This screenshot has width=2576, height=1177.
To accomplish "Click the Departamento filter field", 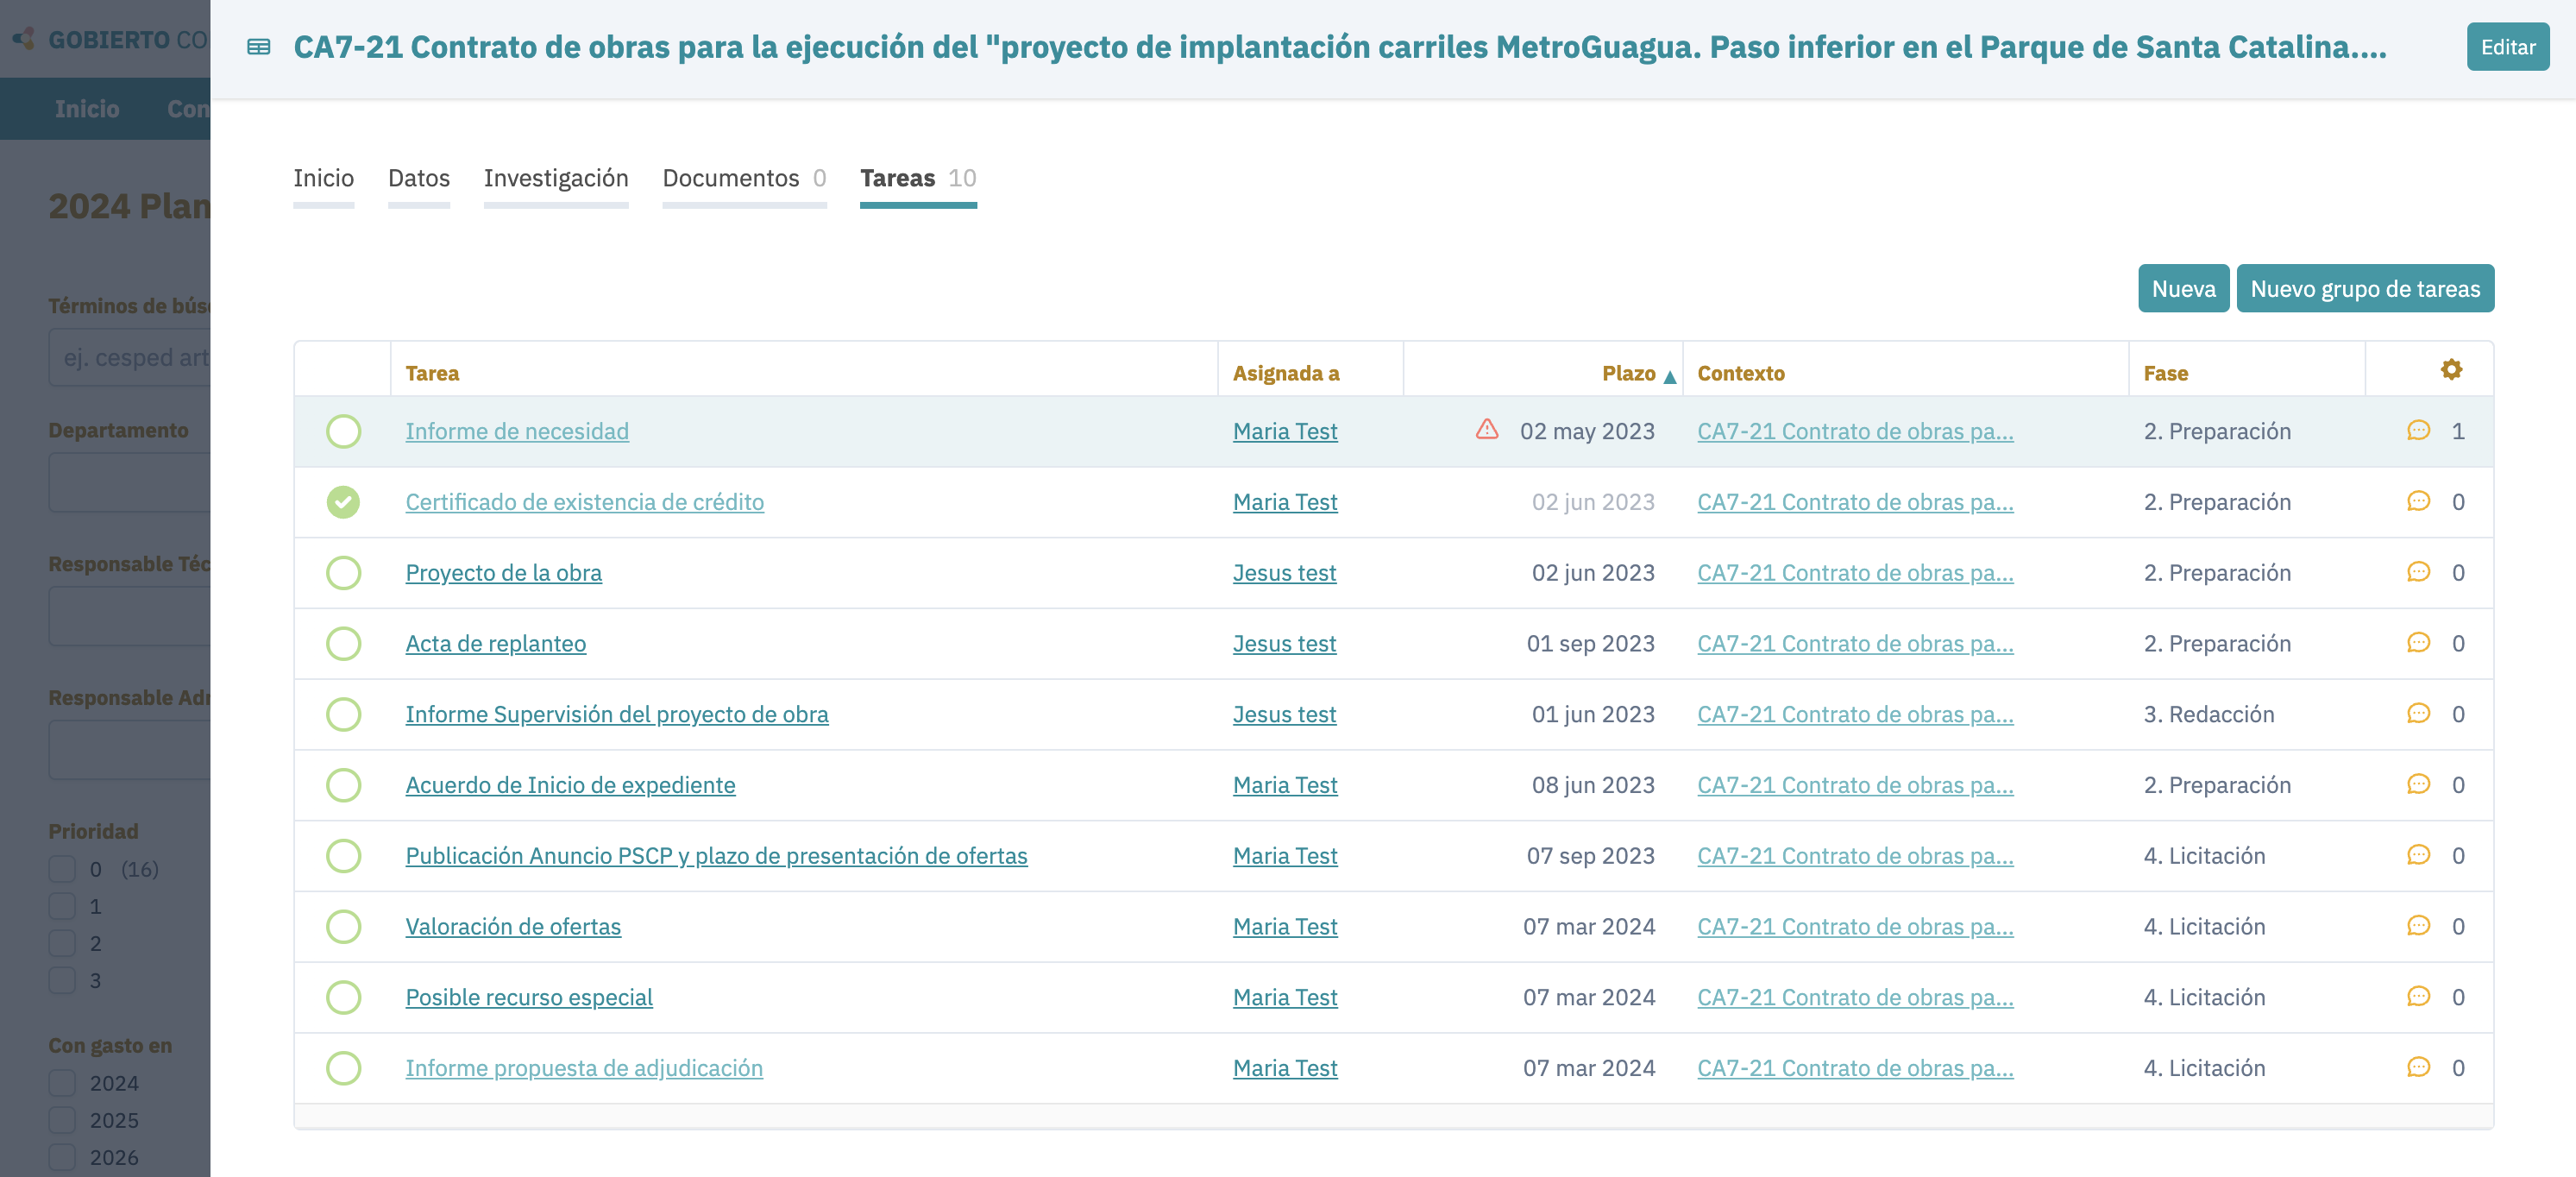I will 130,482.
